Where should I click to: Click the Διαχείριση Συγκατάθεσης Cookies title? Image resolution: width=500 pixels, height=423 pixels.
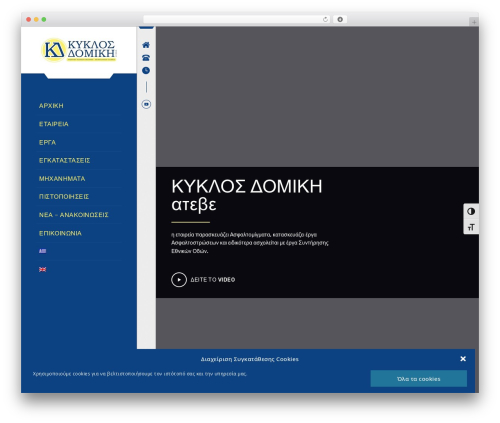pyautogui.click(x=250, y=359)
